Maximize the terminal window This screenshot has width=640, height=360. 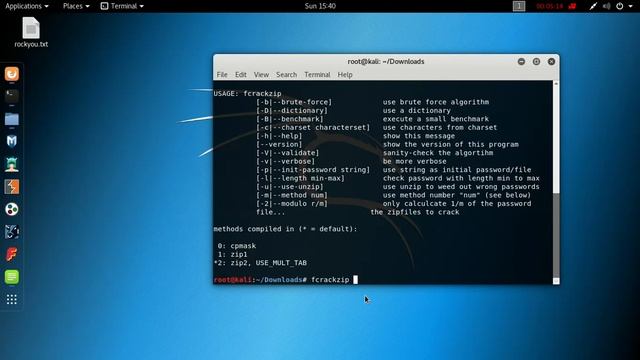click(x=536, y=62)
